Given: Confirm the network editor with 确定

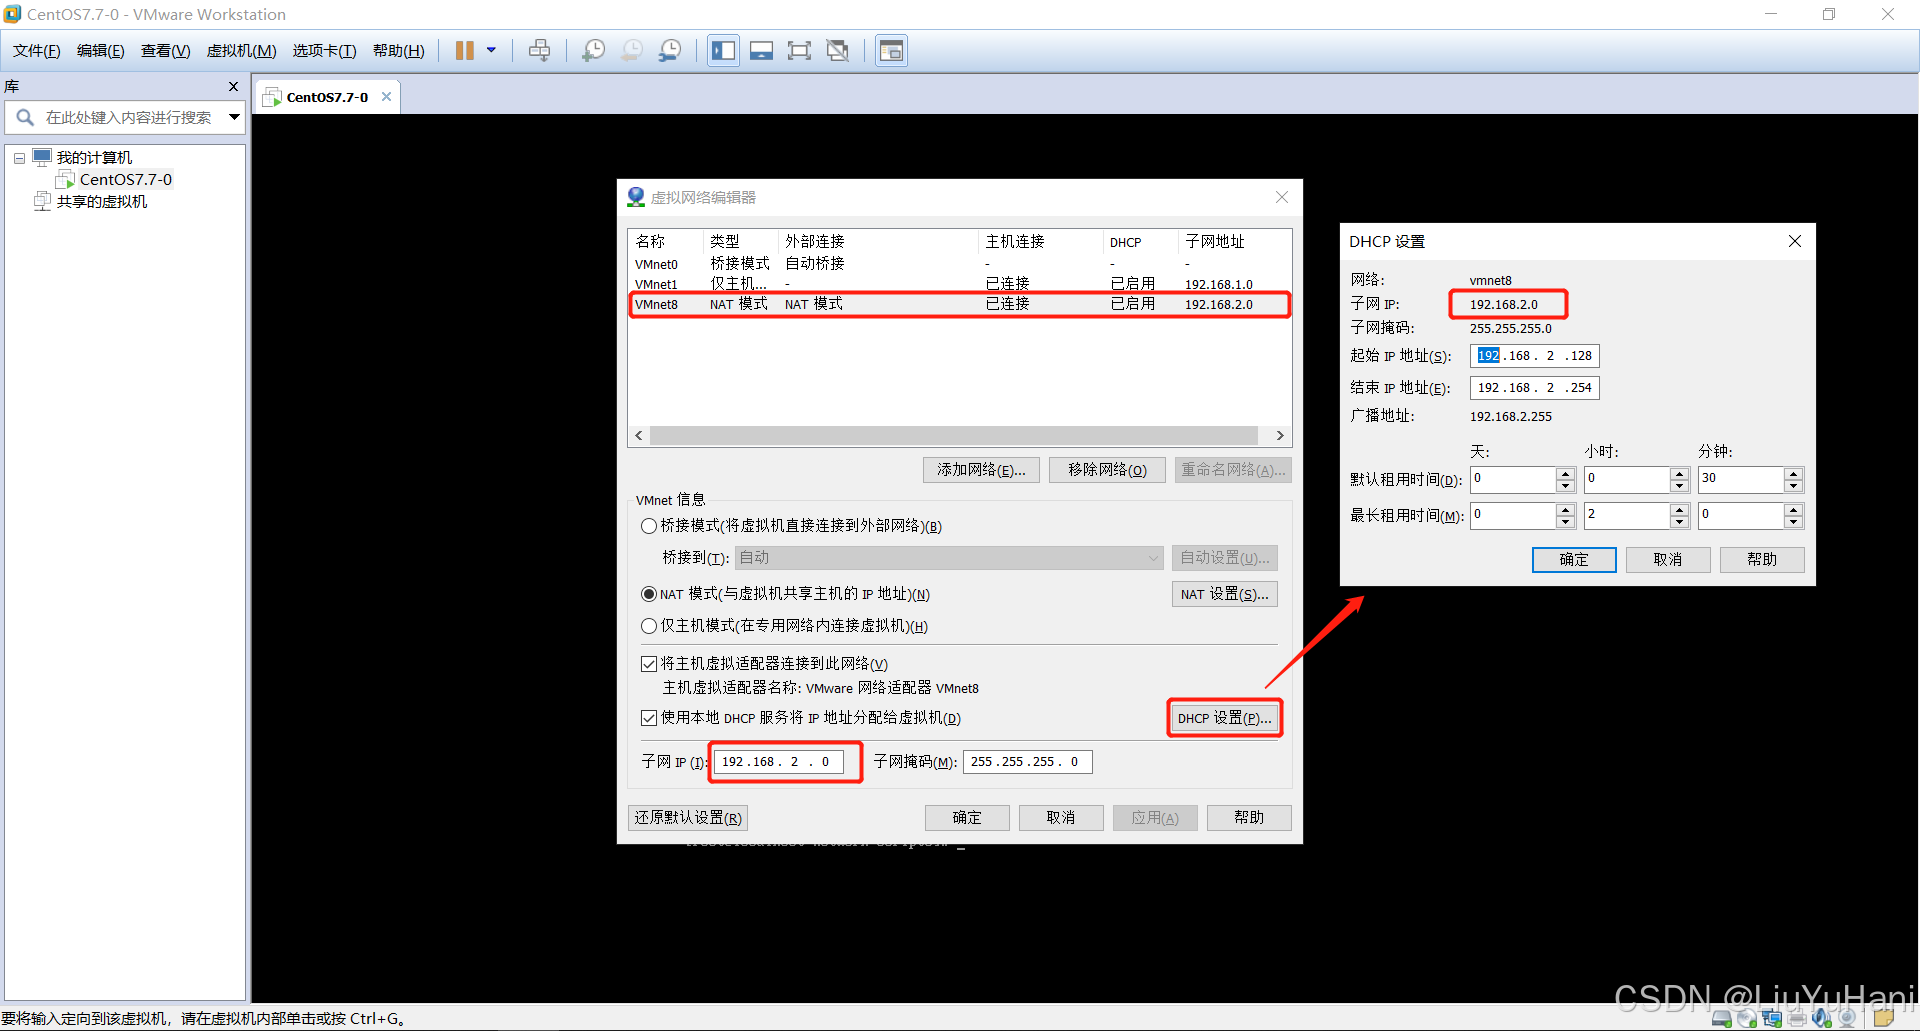Looking at the screenshot, I should pos(967,818).
